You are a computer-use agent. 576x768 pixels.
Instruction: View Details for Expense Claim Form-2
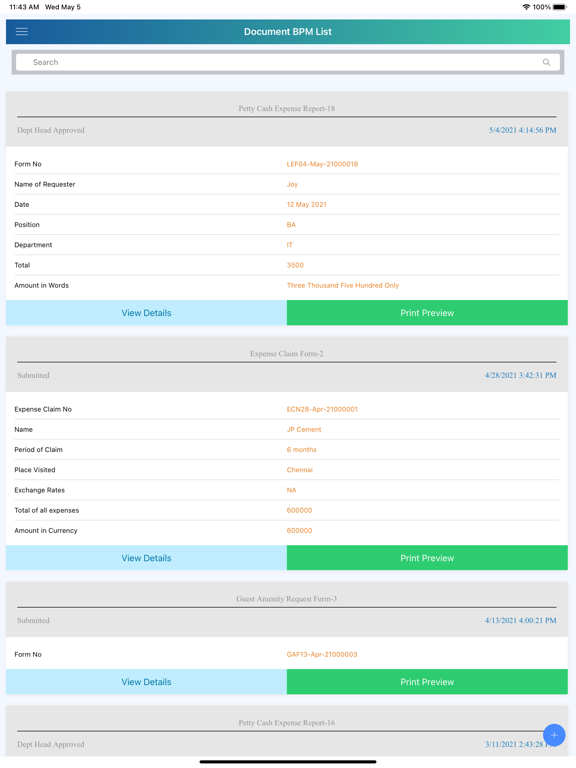tap(146, 558)
